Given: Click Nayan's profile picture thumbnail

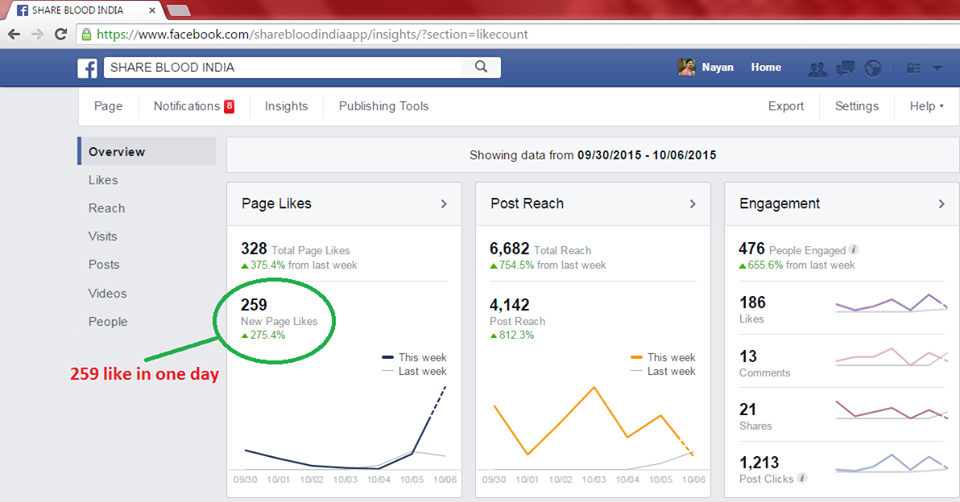Looking at the screenshot, I should [x=687, y=67].
